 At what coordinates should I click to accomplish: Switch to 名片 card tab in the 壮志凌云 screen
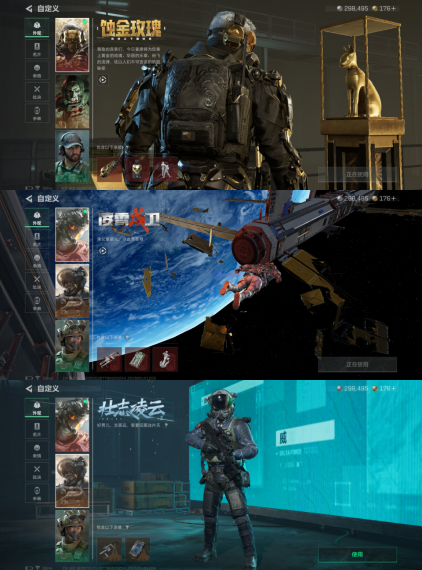click(37, 429)
